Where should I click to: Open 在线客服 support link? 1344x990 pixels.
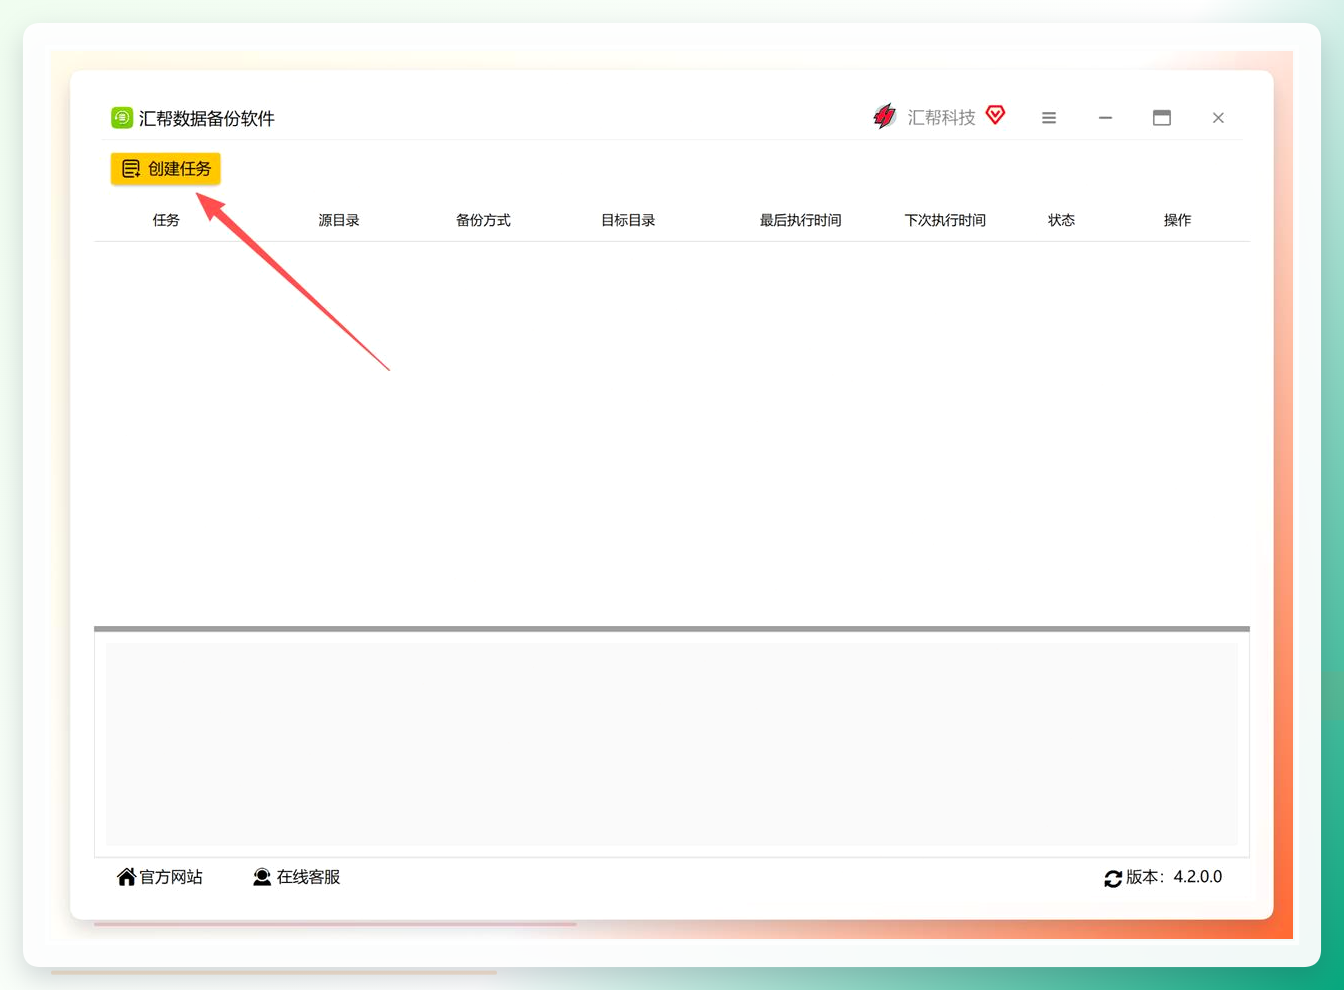click(x=296, y=877)
